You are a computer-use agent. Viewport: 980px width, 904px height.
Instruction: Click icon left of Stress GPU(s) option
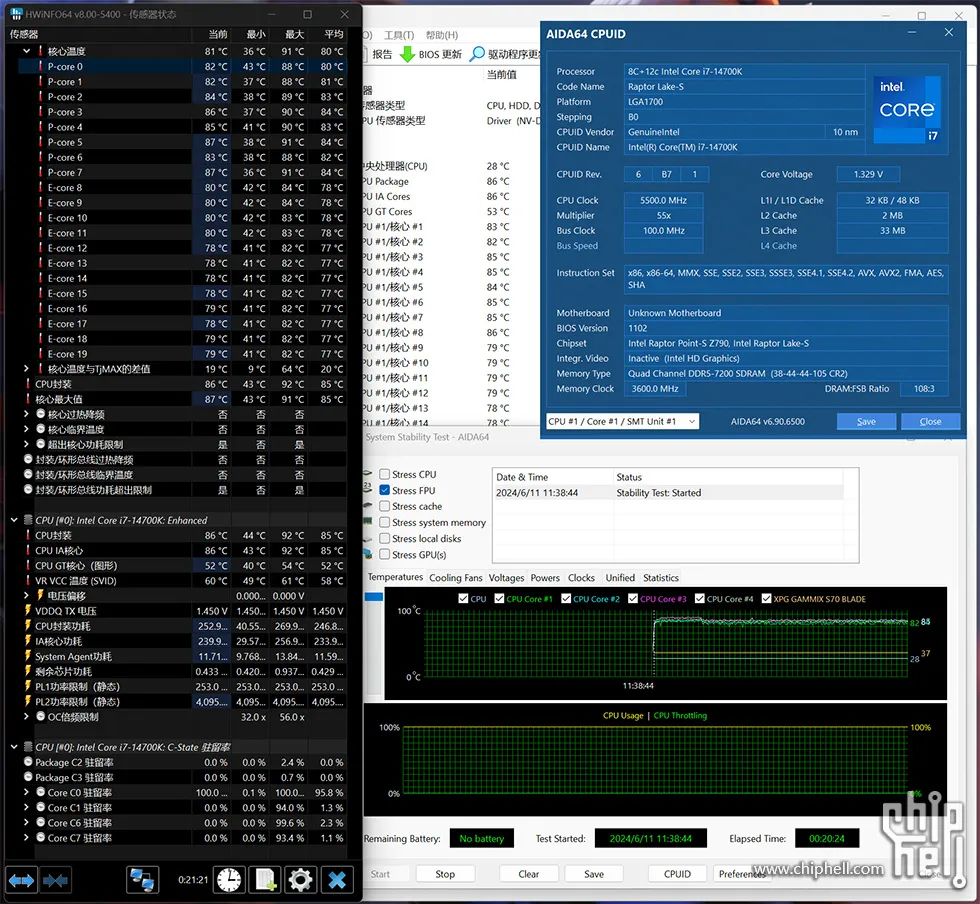pos(368,554)
